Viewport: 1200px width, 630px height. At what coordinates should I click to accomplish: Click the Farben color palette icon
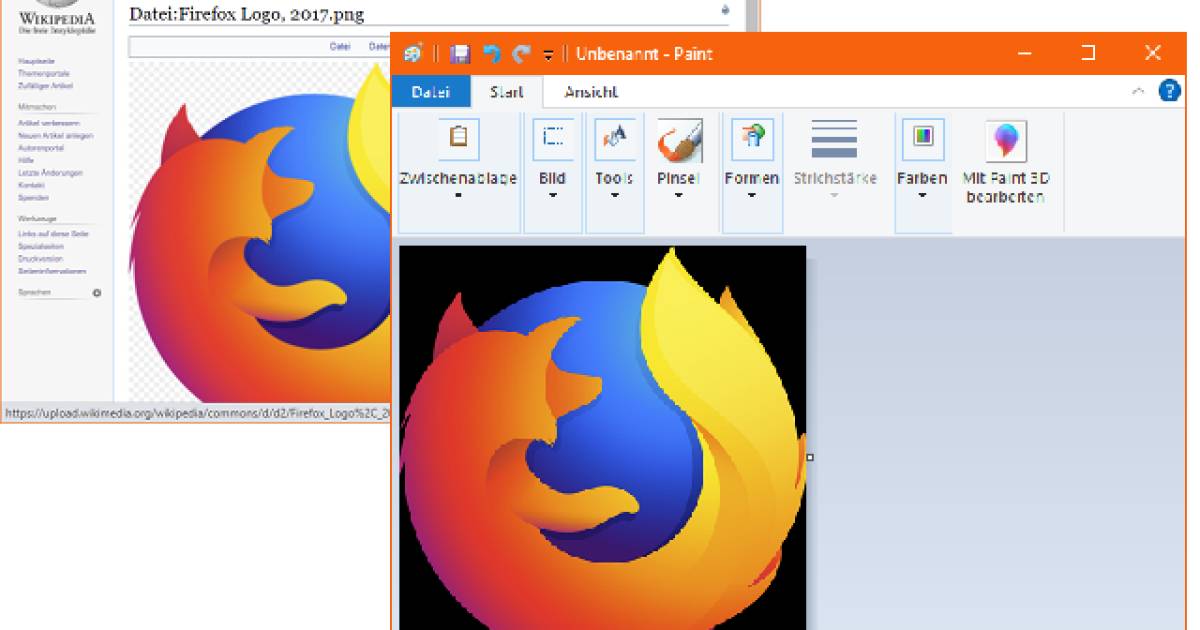click(923, 138)
